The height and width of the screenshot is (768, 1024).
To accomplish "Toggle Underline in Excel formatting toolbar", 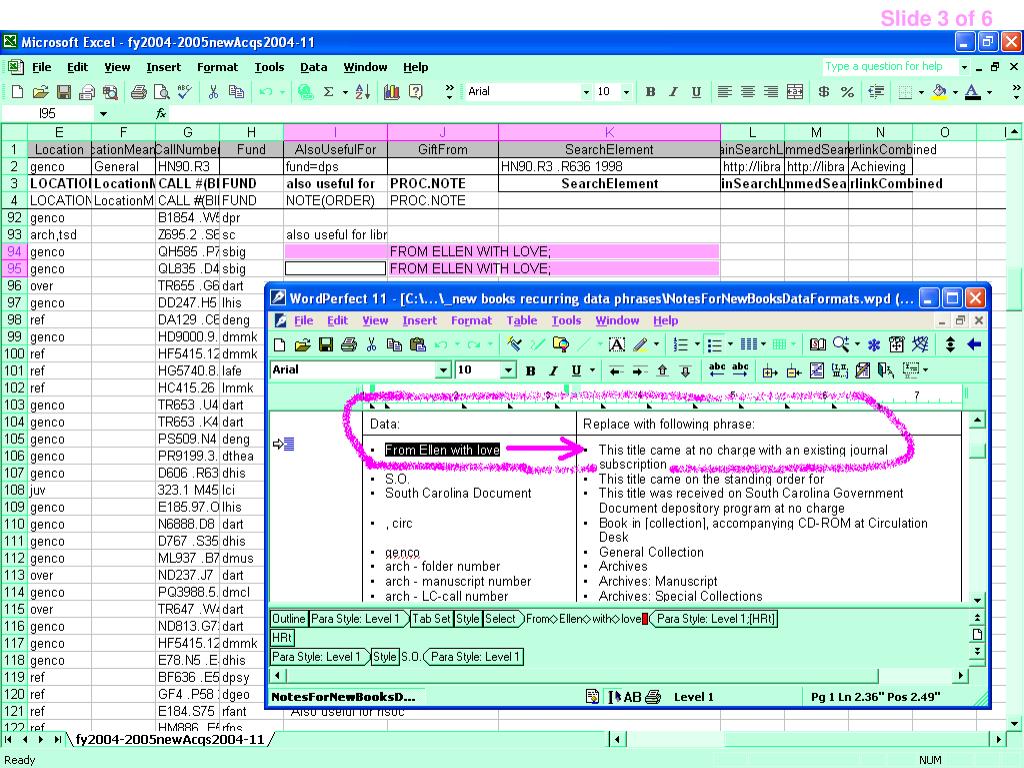I will tap(696, 92).
